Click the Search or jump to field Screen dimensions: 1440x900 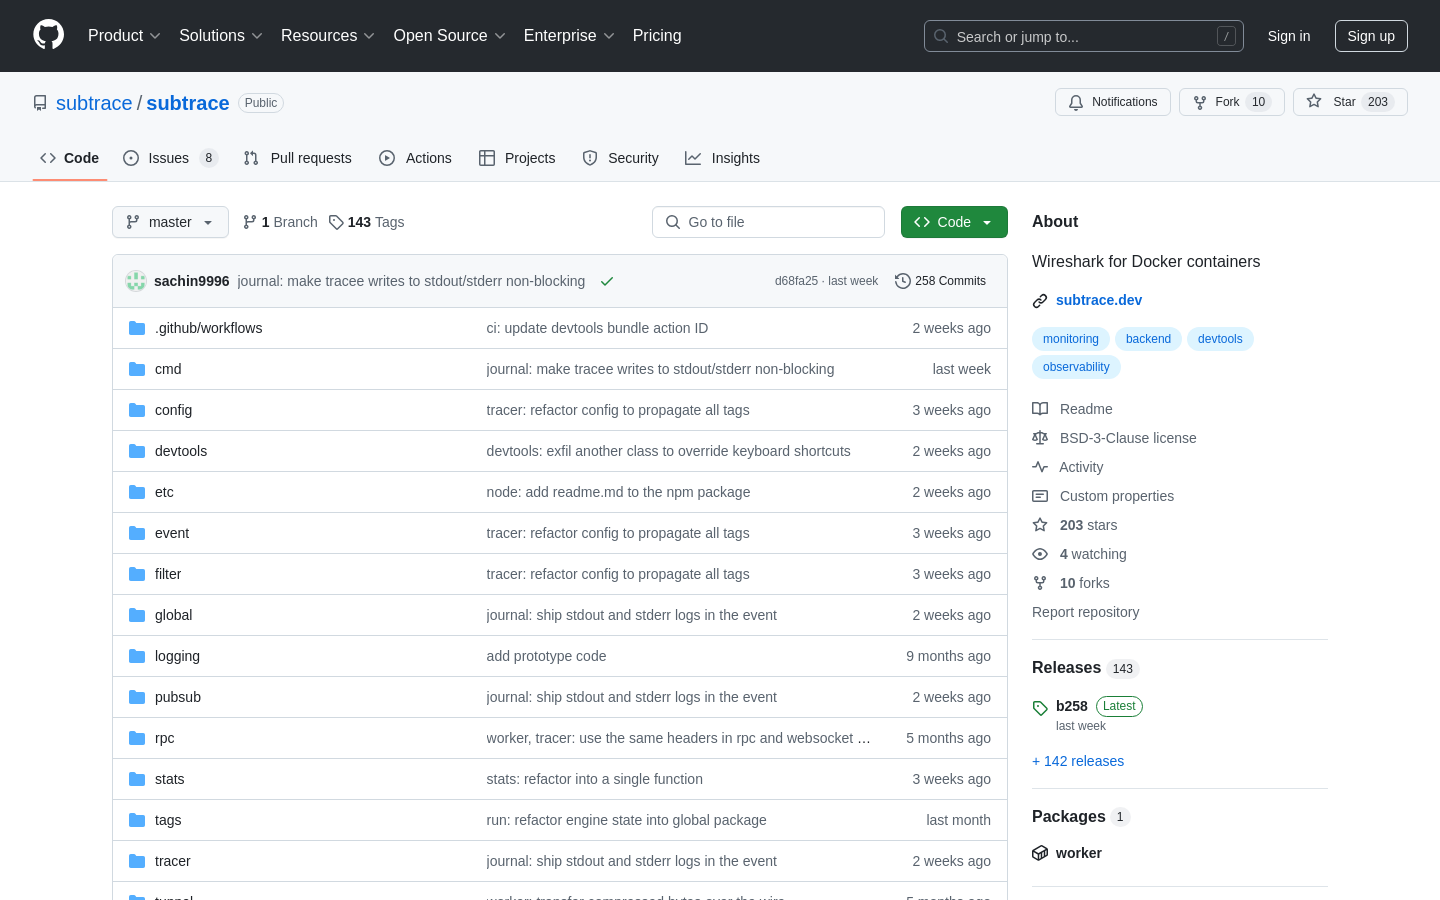1084,36
